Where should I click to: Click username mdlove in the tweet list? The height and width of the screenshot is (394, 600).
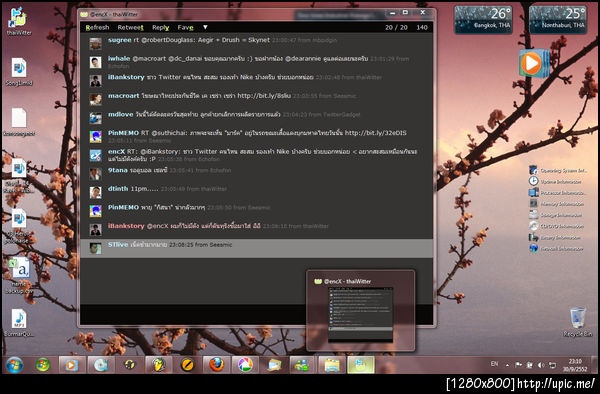pos(121,114)
